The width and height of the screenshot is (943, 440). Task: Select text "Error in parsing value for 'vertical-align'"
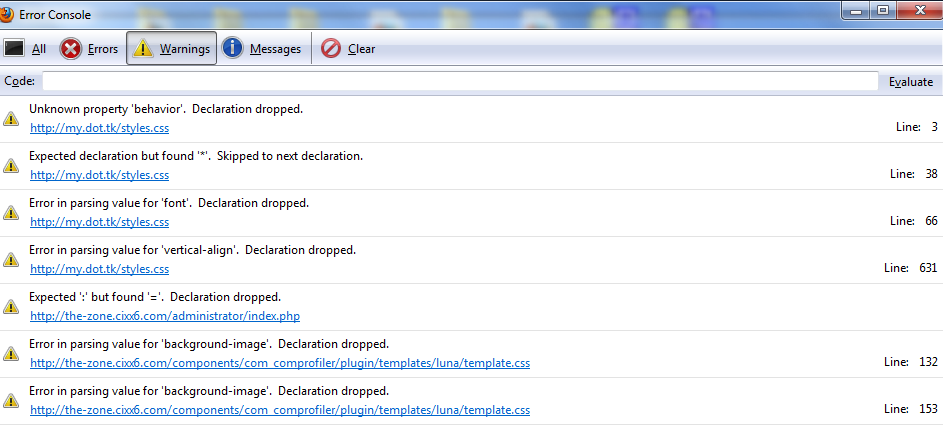(x=134, y=250)
